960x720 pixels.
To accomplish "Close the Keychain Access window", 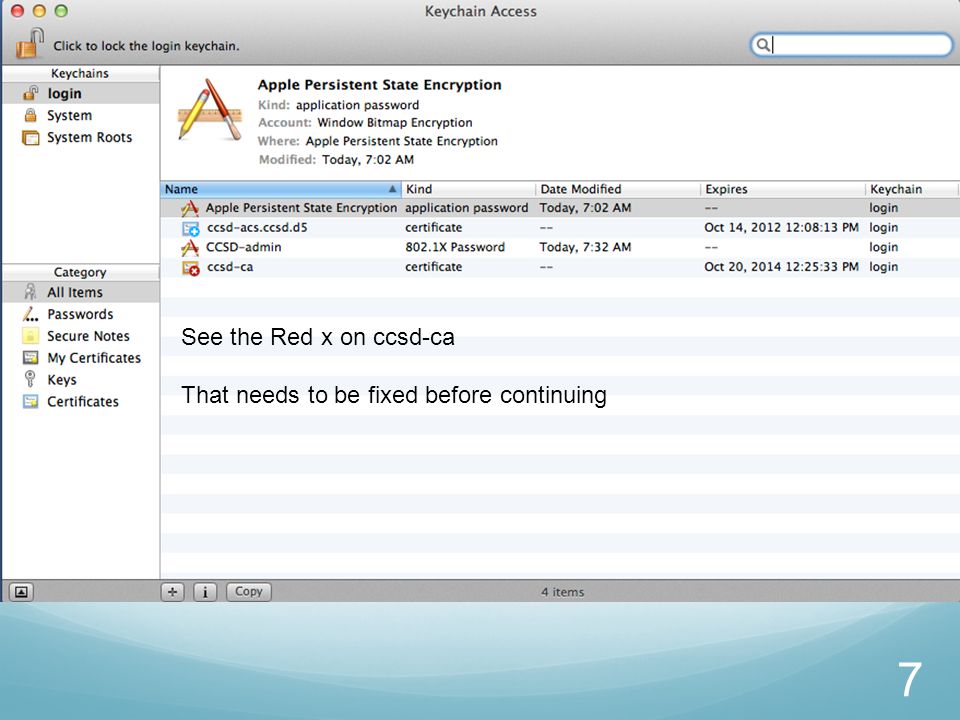I will point(17,11).
